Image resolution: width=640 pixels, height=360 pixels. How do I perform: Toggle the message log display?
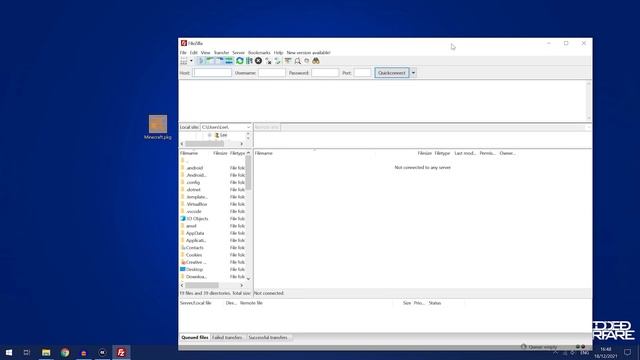201,61
